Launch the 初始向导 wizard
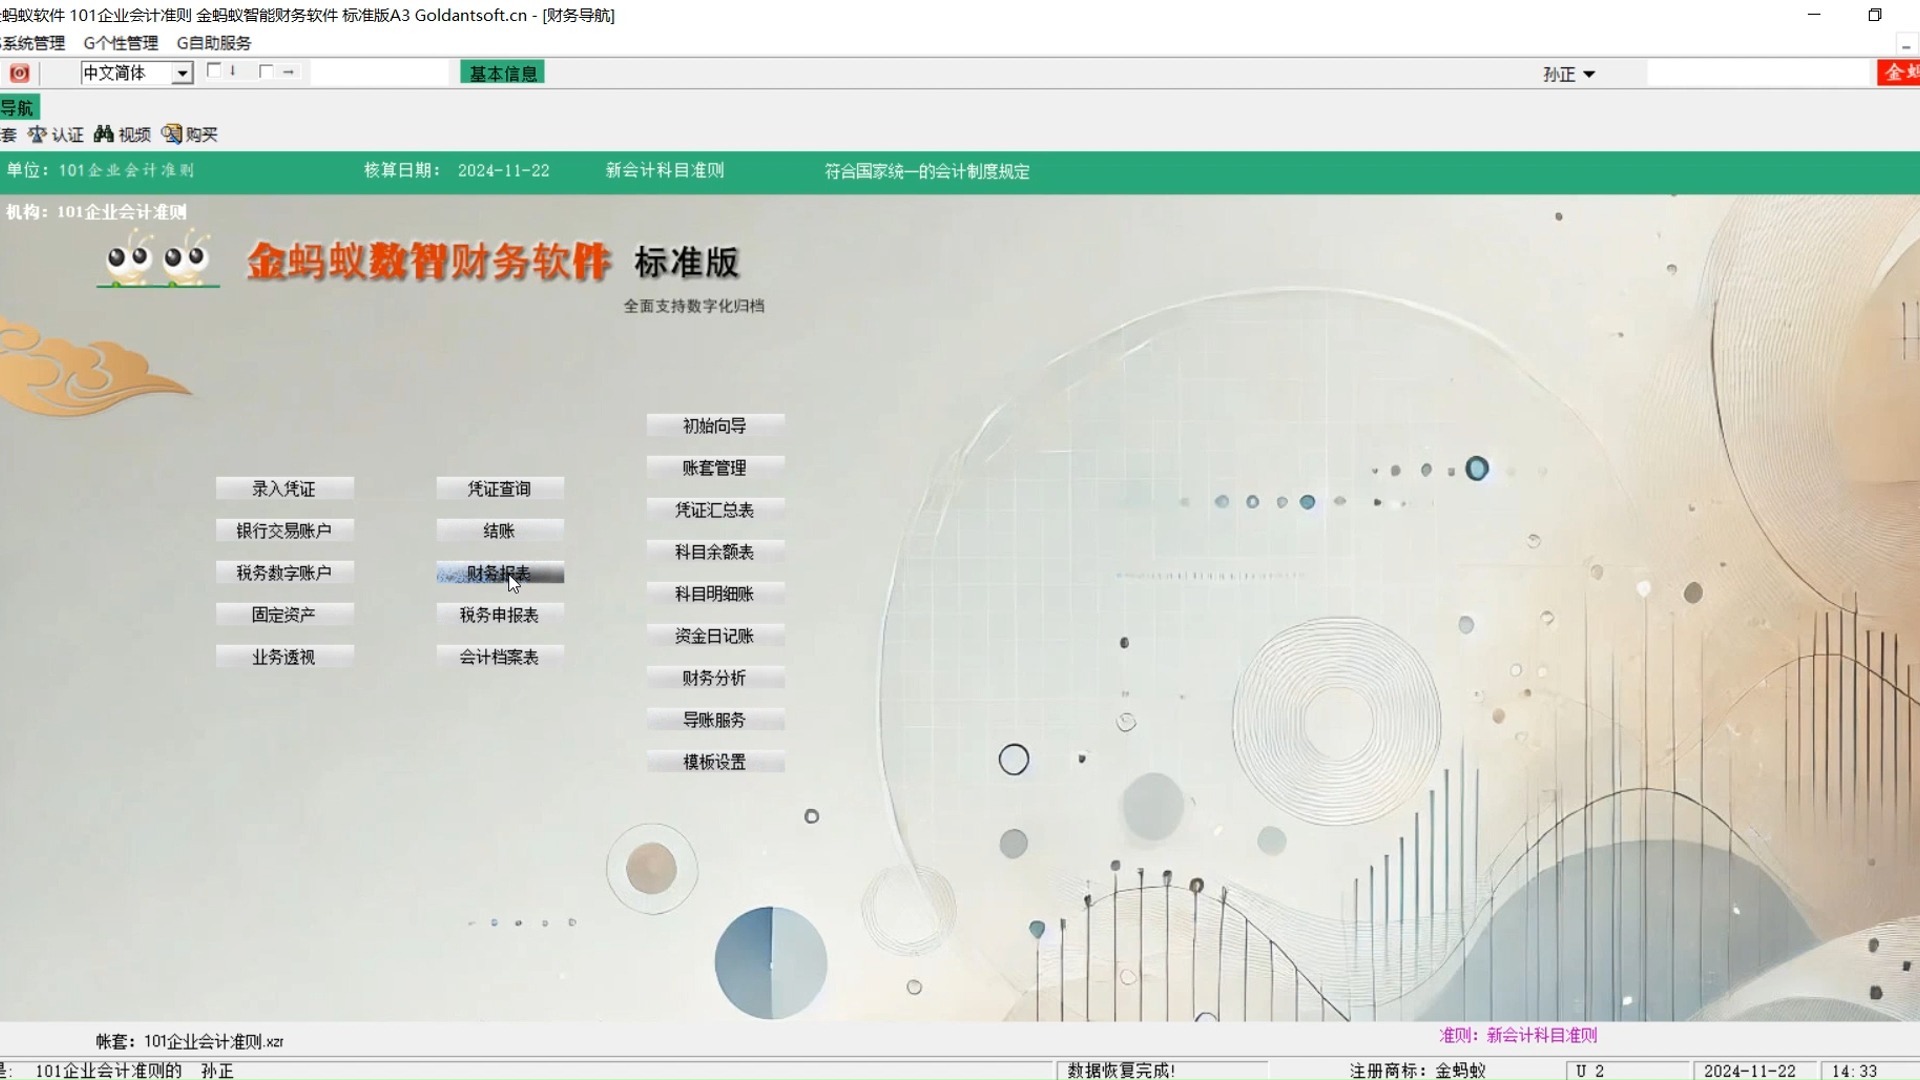This screenshot has height=1080, width=1920. tap(715, 426)
